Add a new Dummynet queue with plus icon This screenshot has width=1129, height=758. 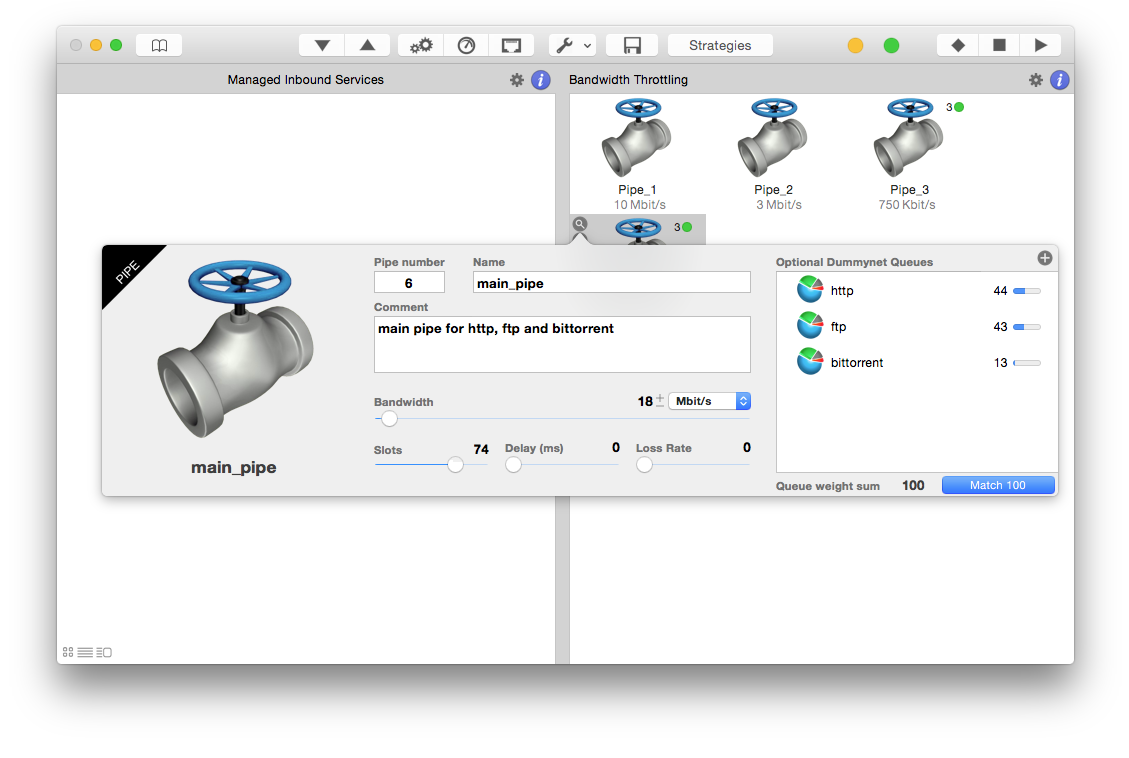tap(1045, 258)
